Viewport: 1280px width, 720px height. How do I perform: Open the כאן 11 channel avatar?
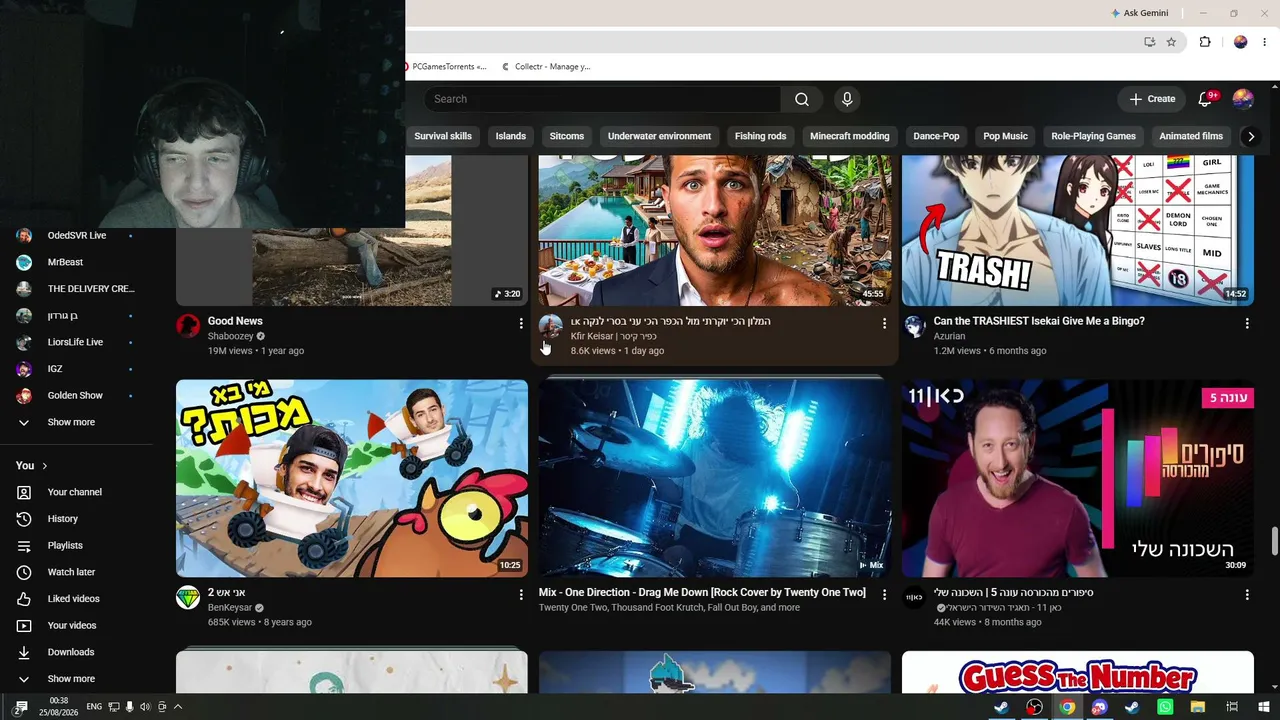914,598
